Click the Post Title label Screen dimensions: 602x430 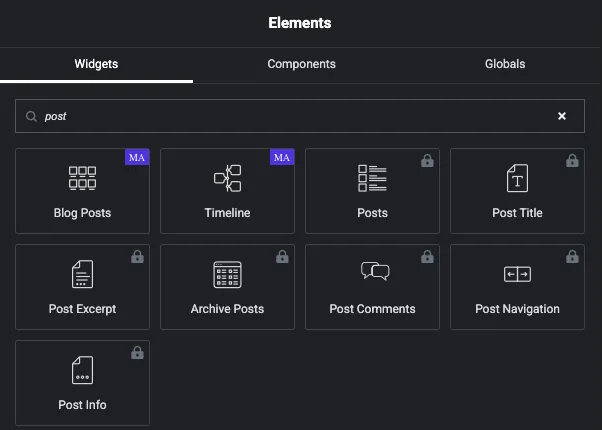pyautogui.click(x=517, y=213)
